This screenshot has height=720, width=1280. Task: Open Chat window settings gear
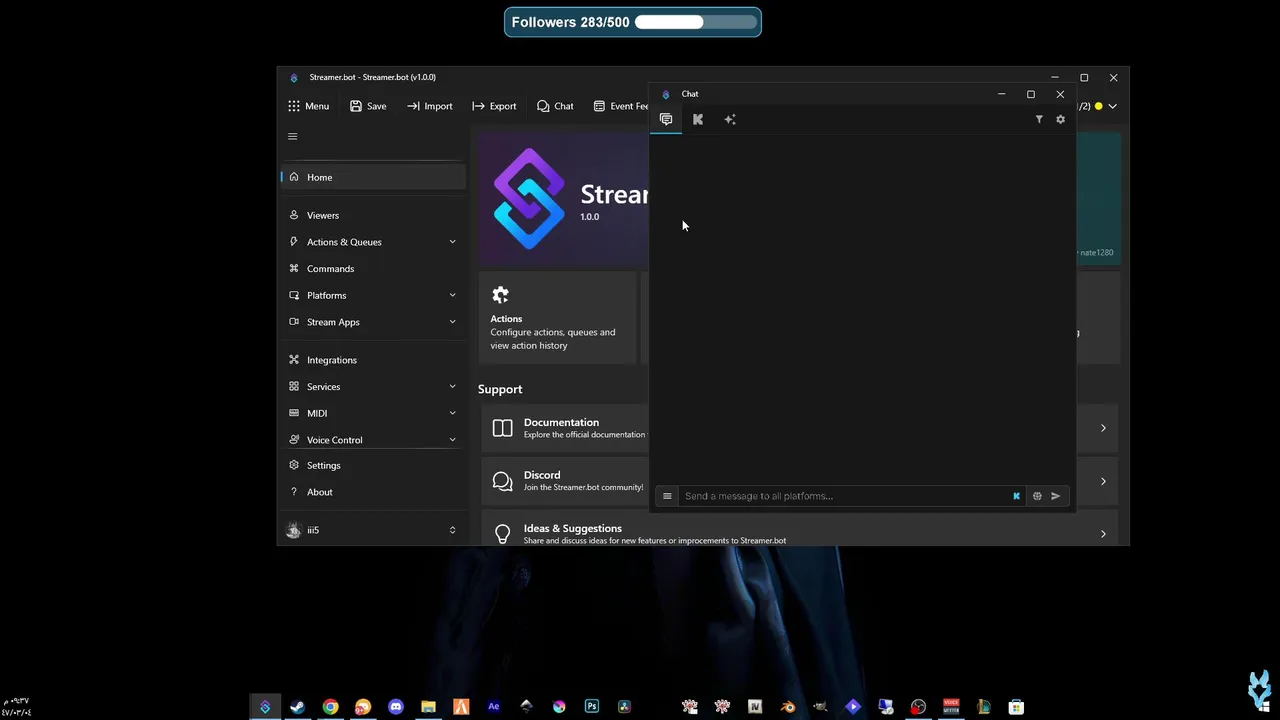pyautogui.click(x=1061, y=119)
